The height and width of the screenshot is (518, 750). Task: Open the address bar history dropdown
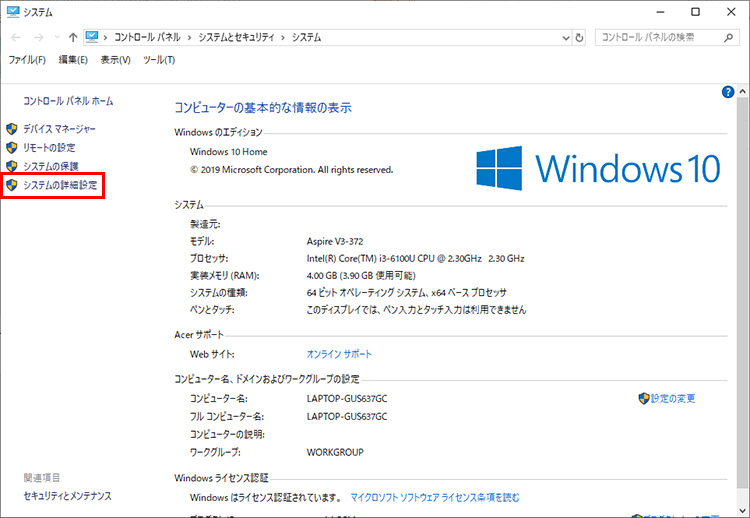pyautogui.click(x=564, y=37)
